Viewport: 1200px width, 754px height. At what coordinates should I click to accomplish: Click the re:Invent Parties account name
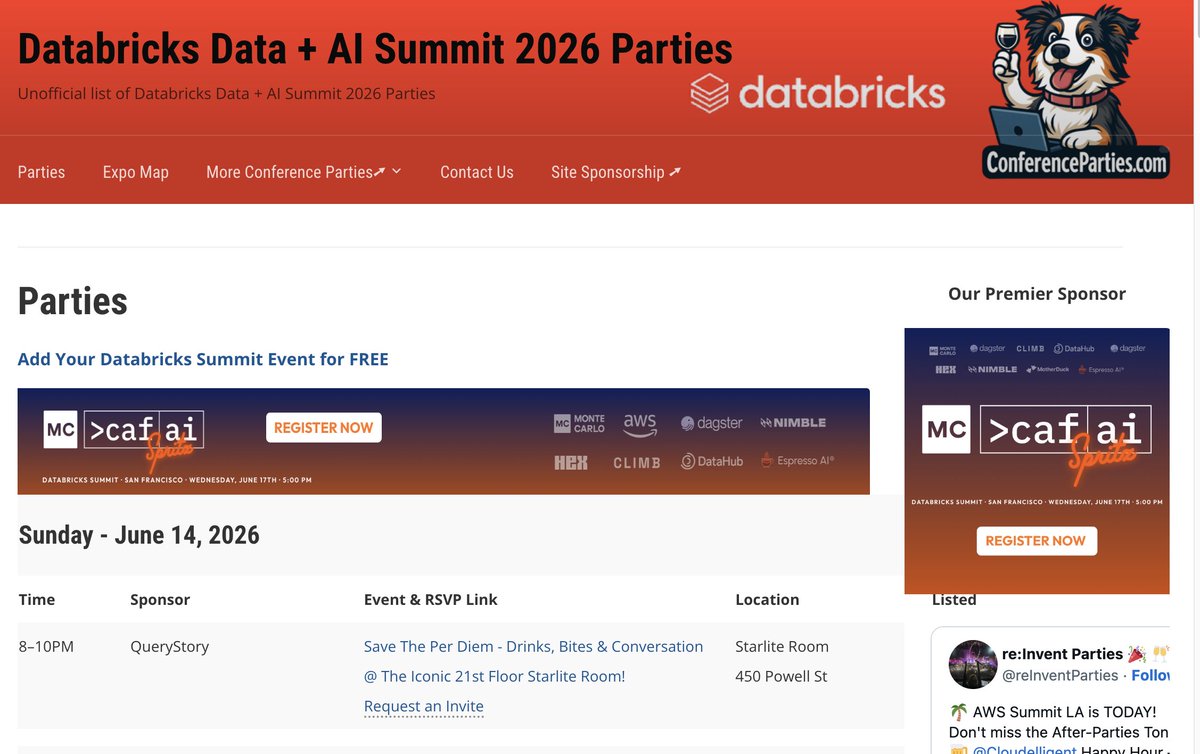pyautogui.click(x=1062, y=654)
